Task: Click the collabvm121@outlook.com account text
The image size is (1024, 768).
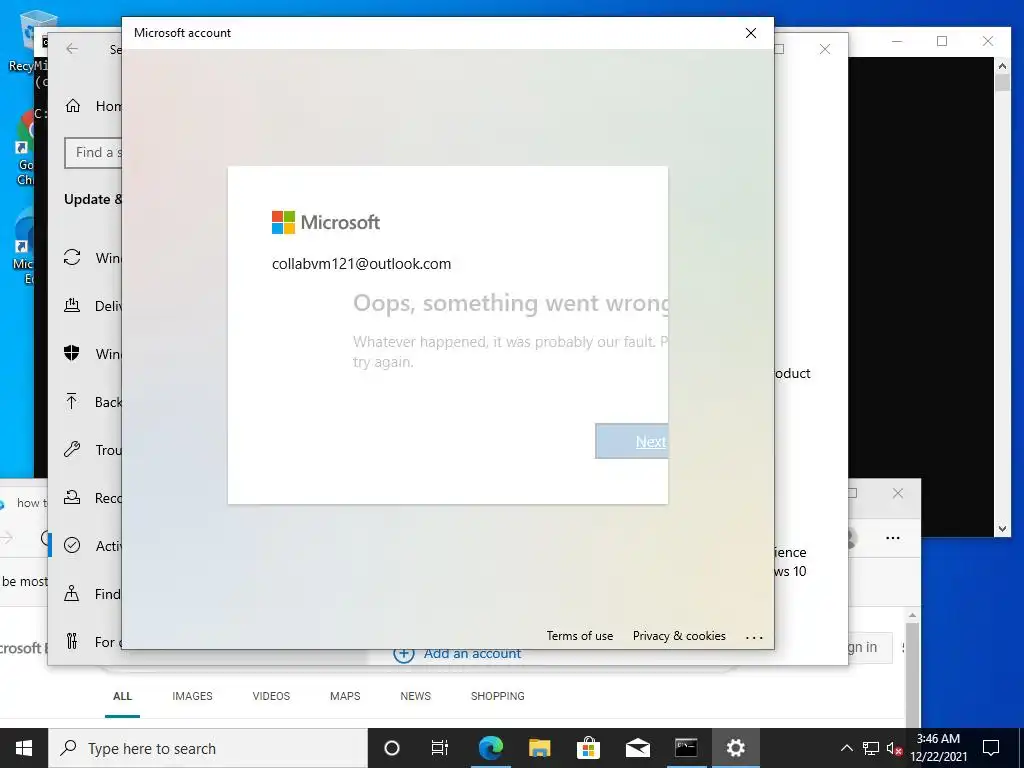Action: [x=361, y=264]
